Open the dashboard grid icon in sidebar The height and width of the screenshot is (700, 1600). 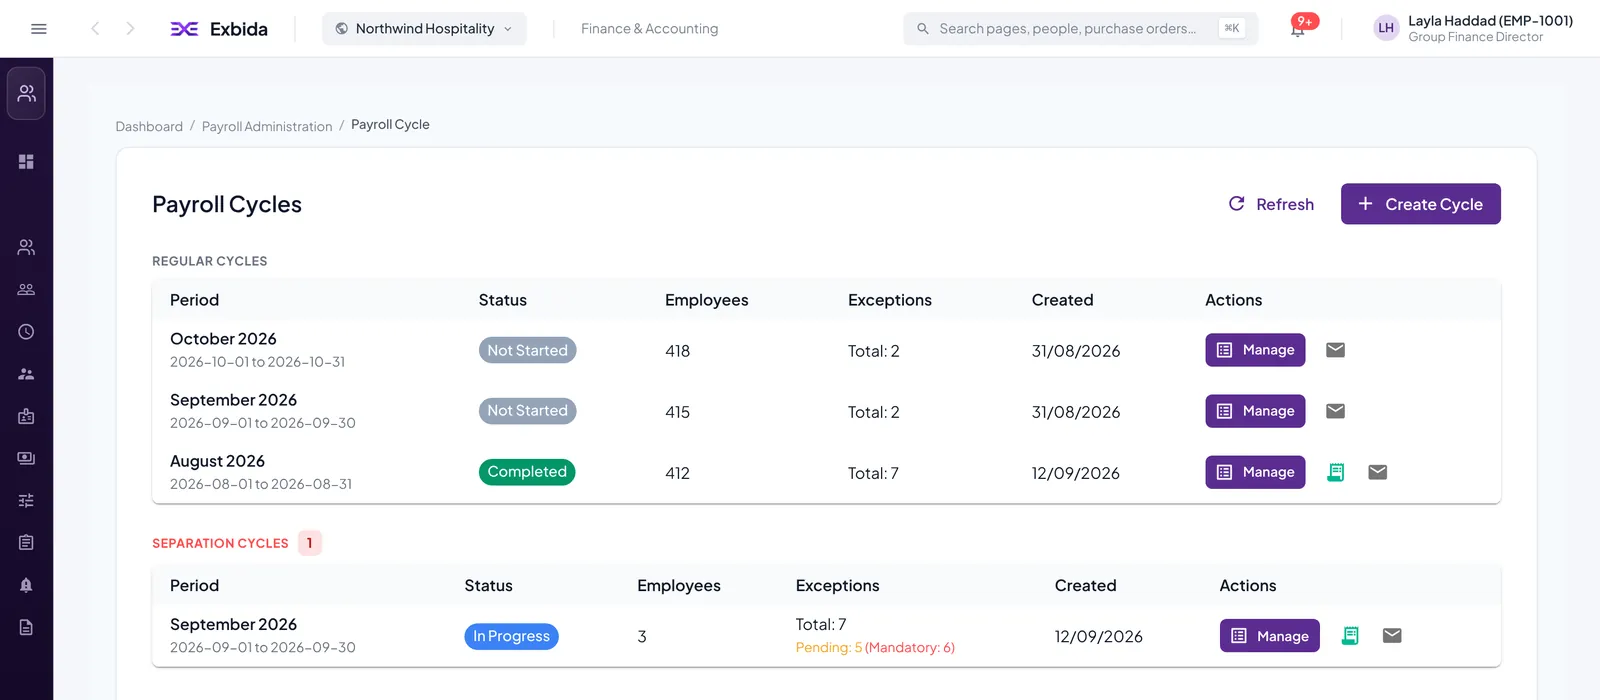(x=26, y=162)
